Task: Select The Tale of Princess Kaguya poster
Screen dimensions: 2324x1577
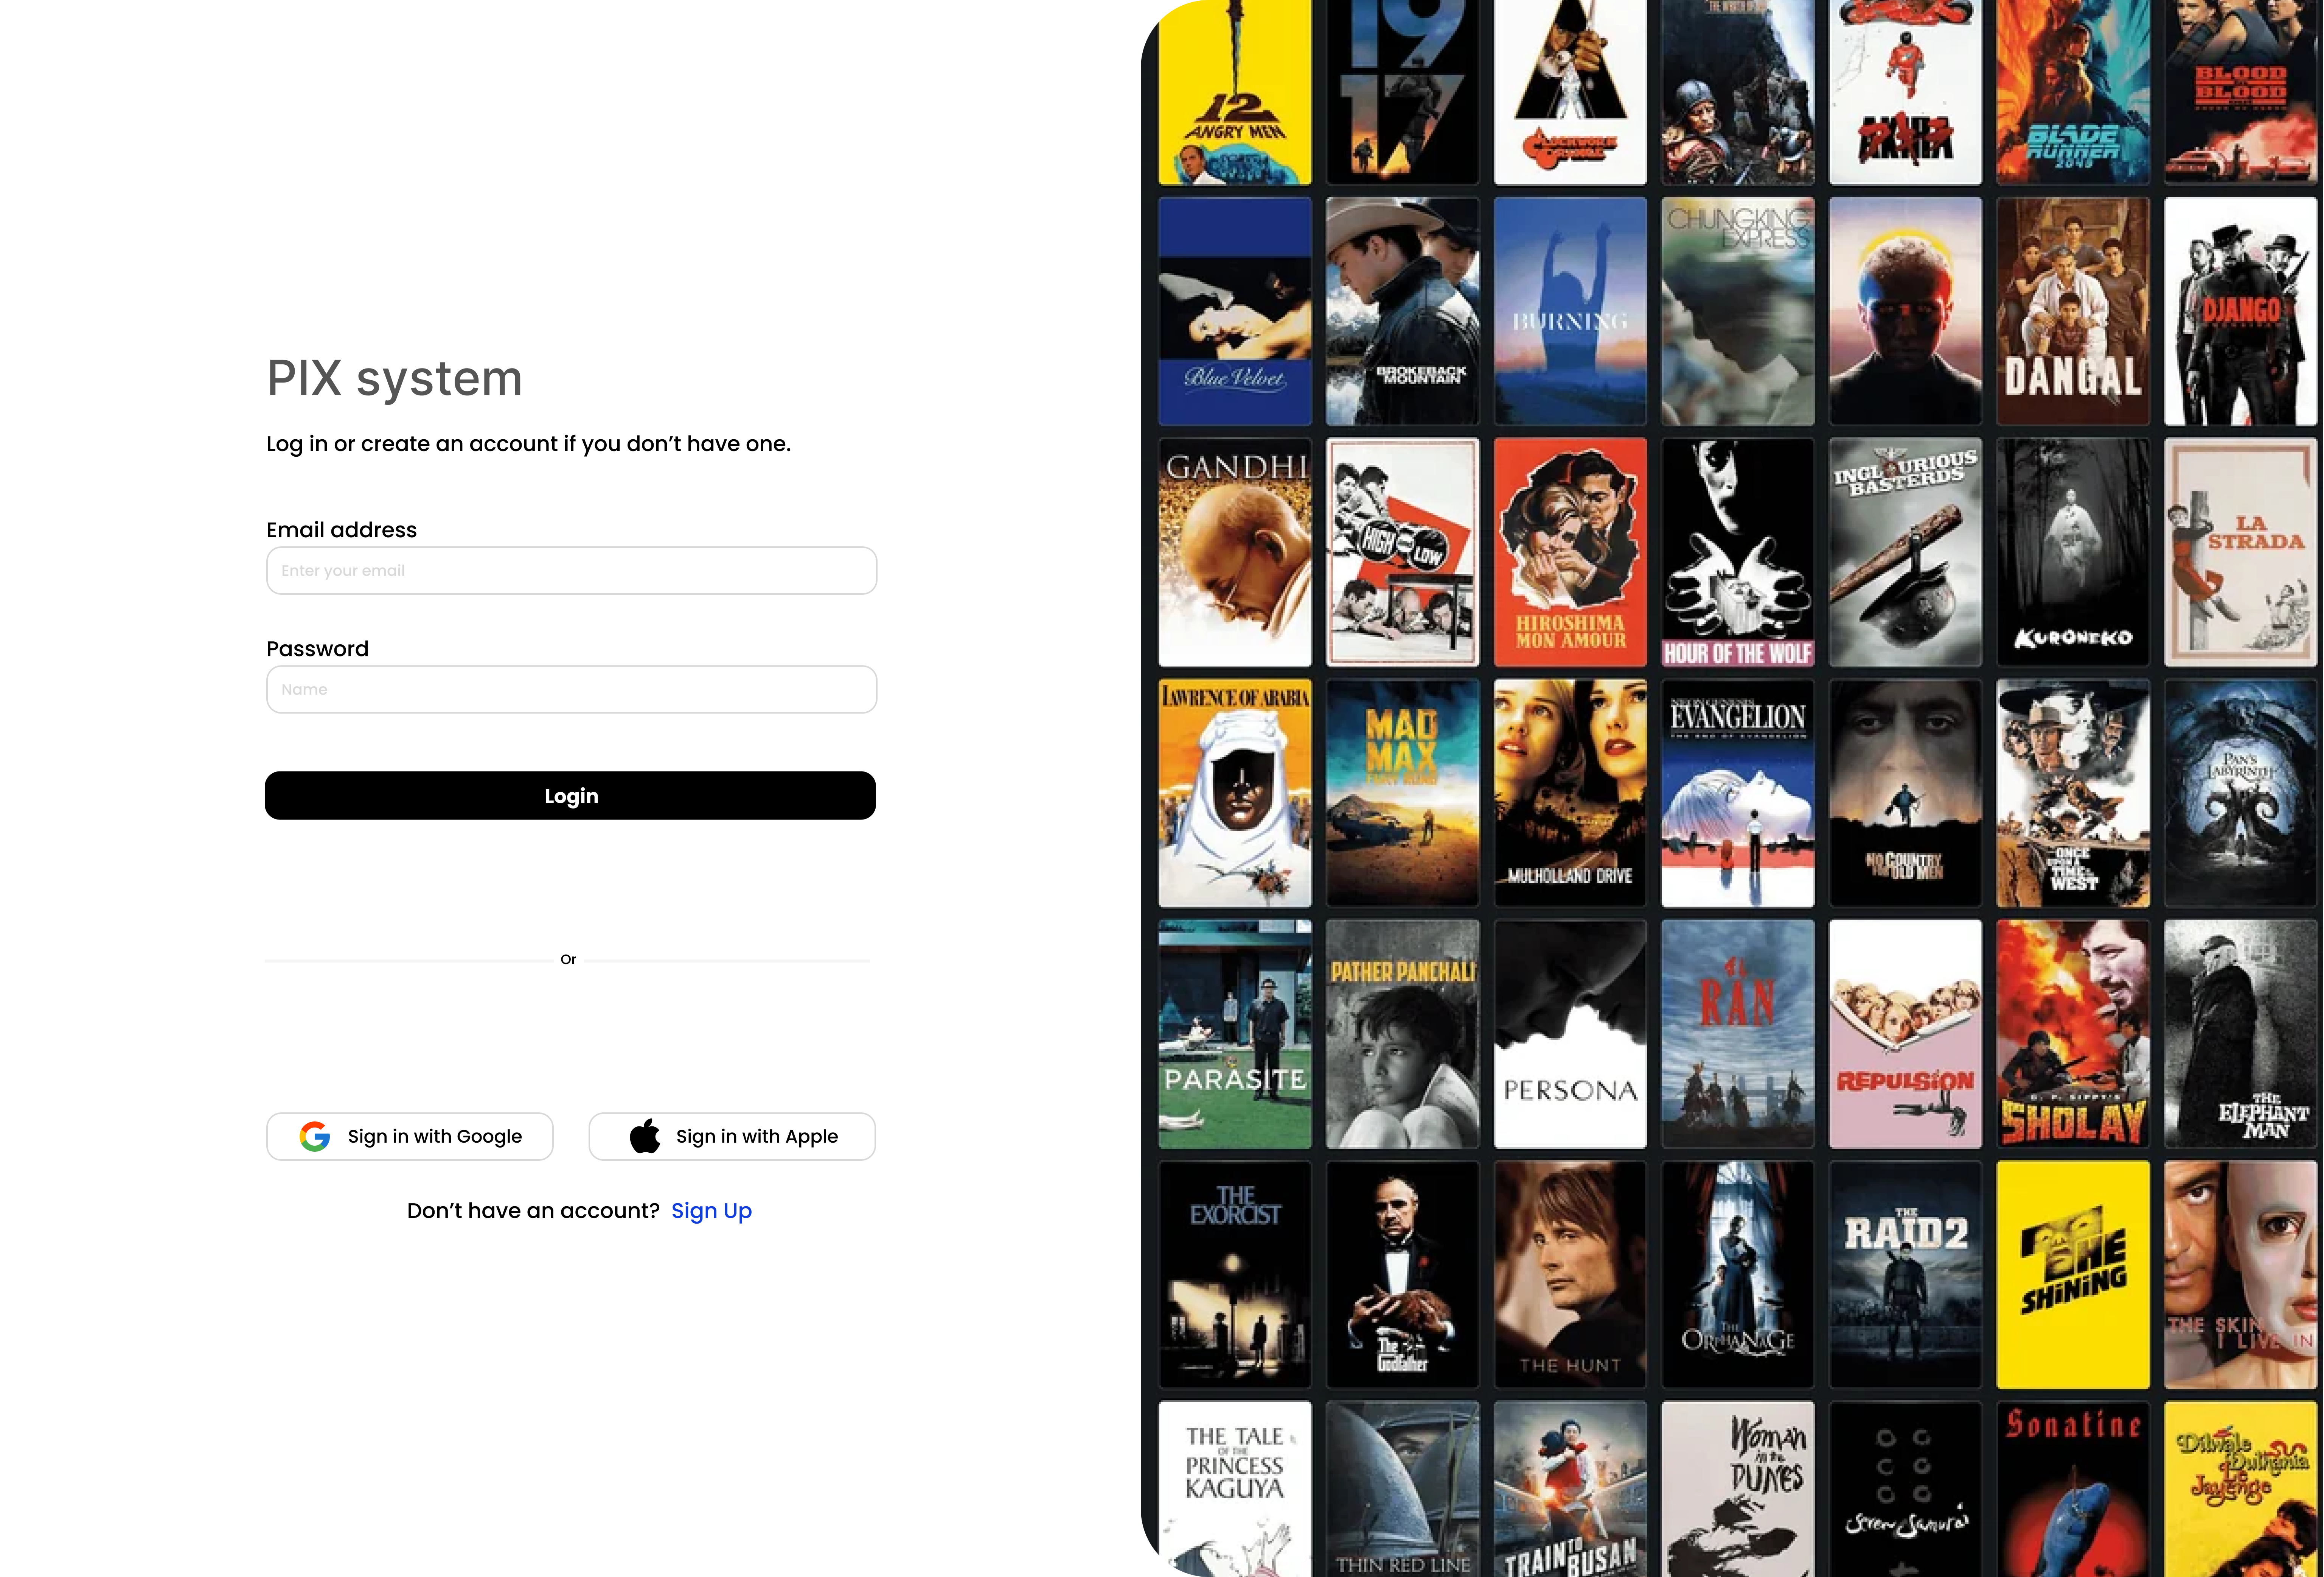Action: (1235, 1489)
